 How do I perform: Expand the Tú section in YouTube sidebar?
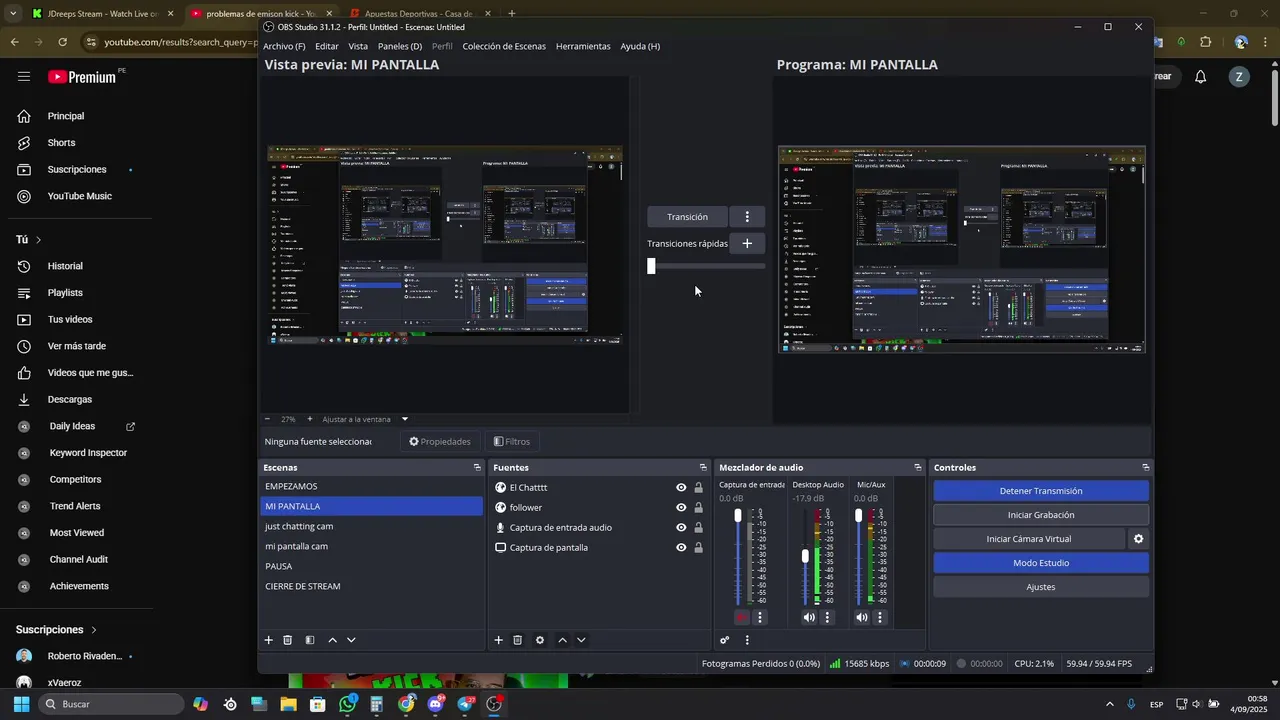tap(29, 240)
